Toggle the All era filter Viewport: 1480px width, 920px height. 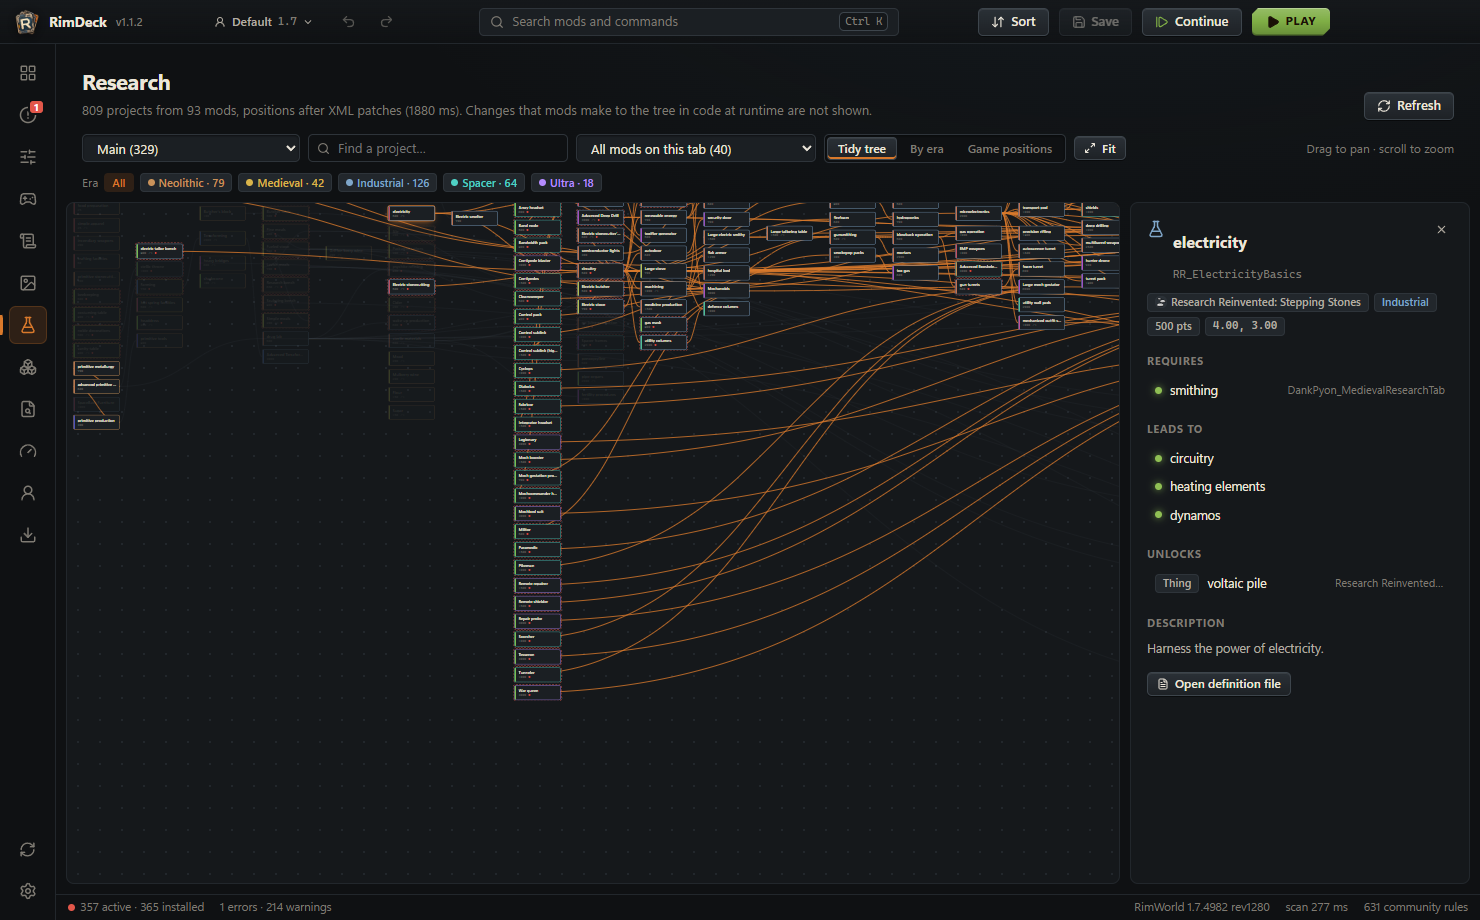point(119,183)
